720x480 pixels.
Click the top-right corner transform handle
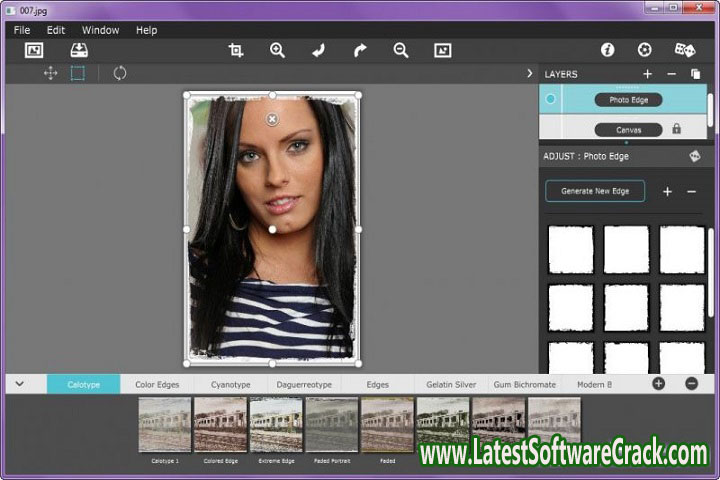(x=358, y=95)
